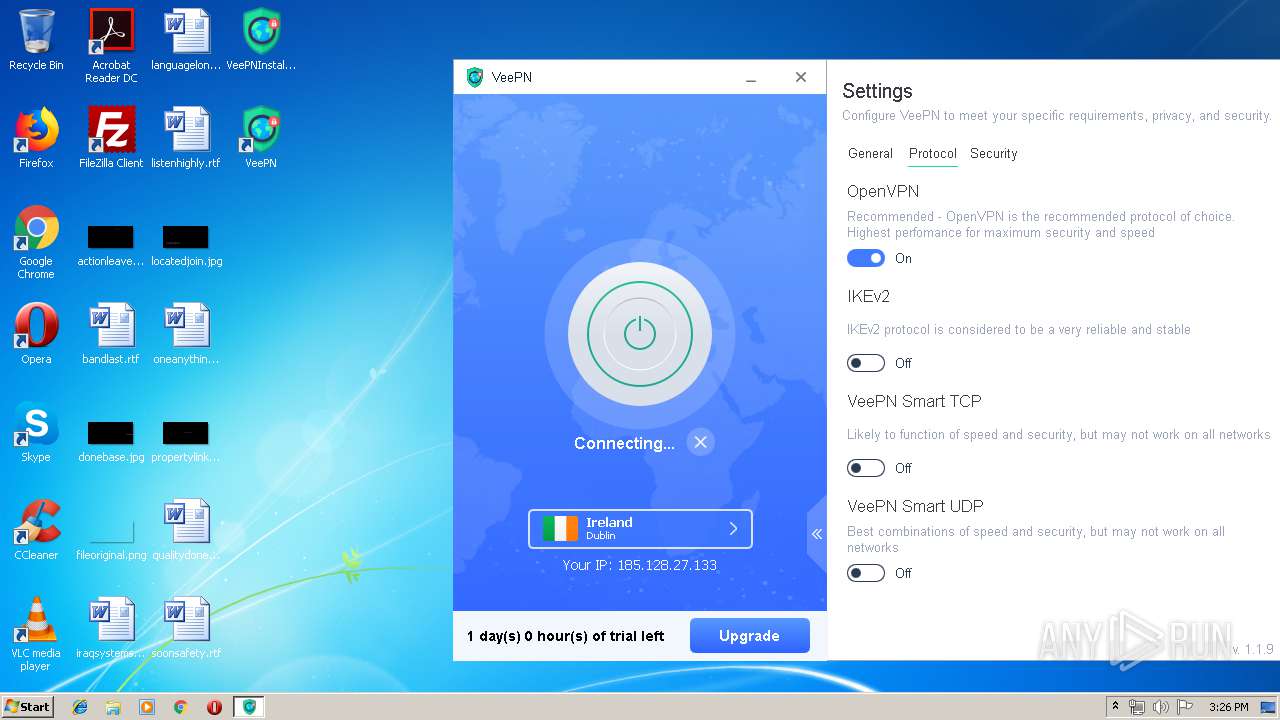Select the VLC media player desktop icon
Viewport: 1280px width, 720px height.
[x=36, y=634]
